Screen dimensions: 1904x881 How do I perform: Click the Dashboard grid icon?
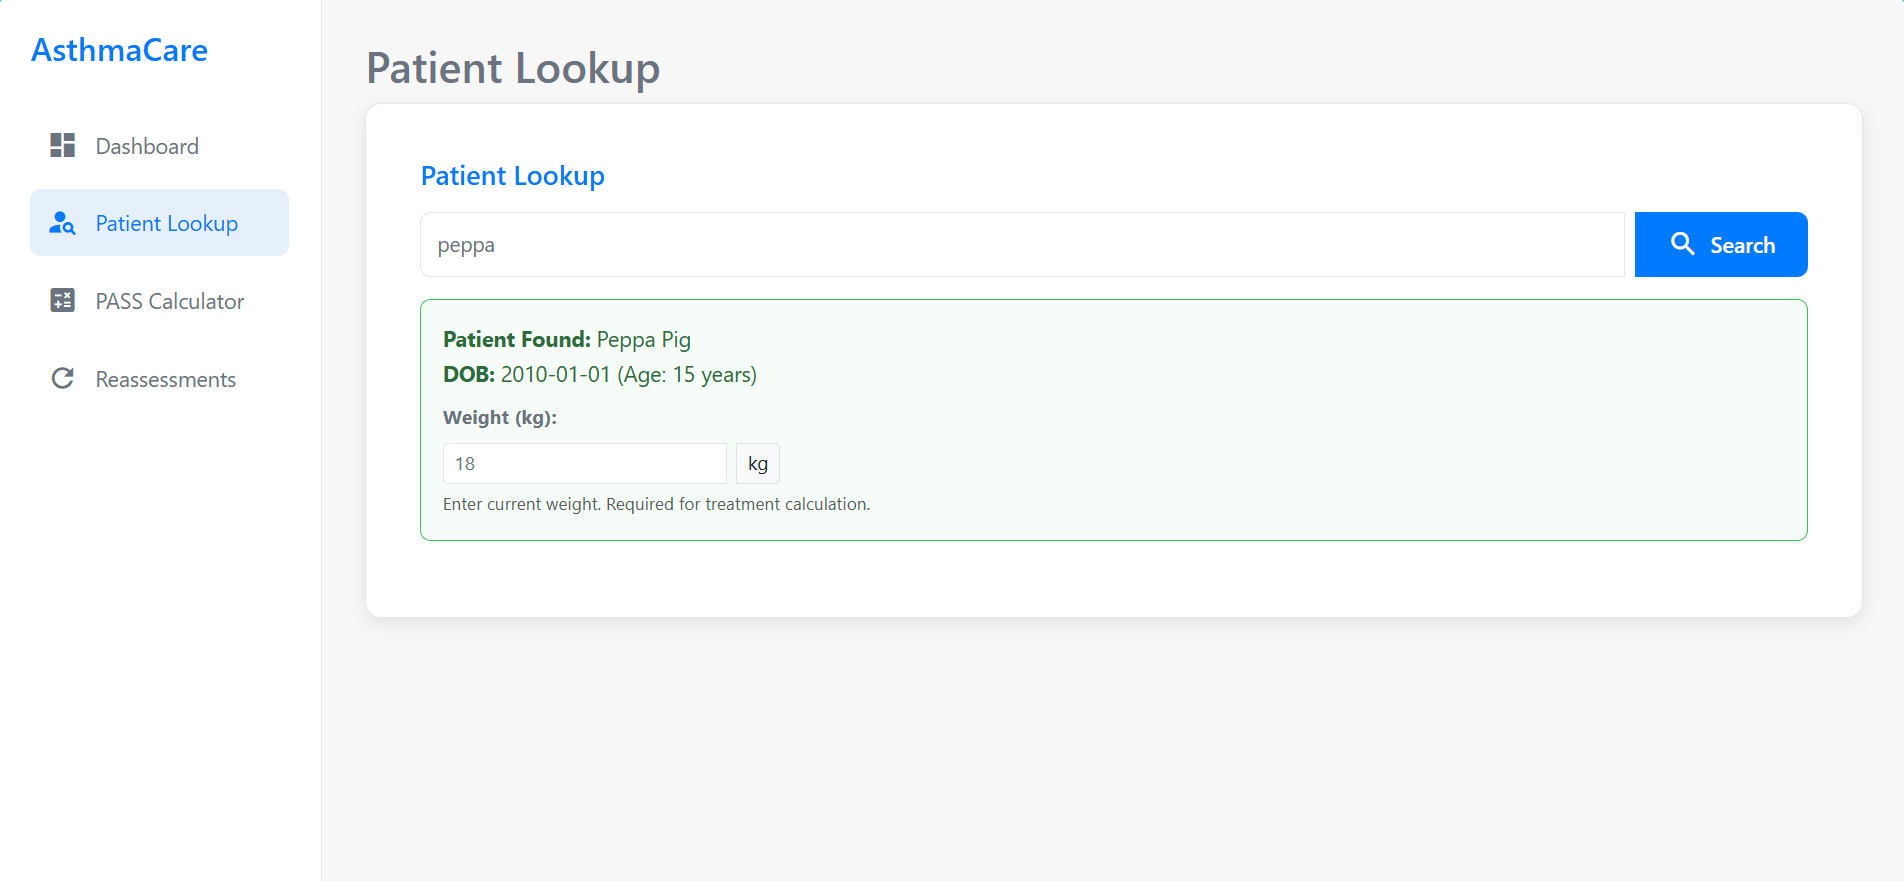click(x=63, y=146)
